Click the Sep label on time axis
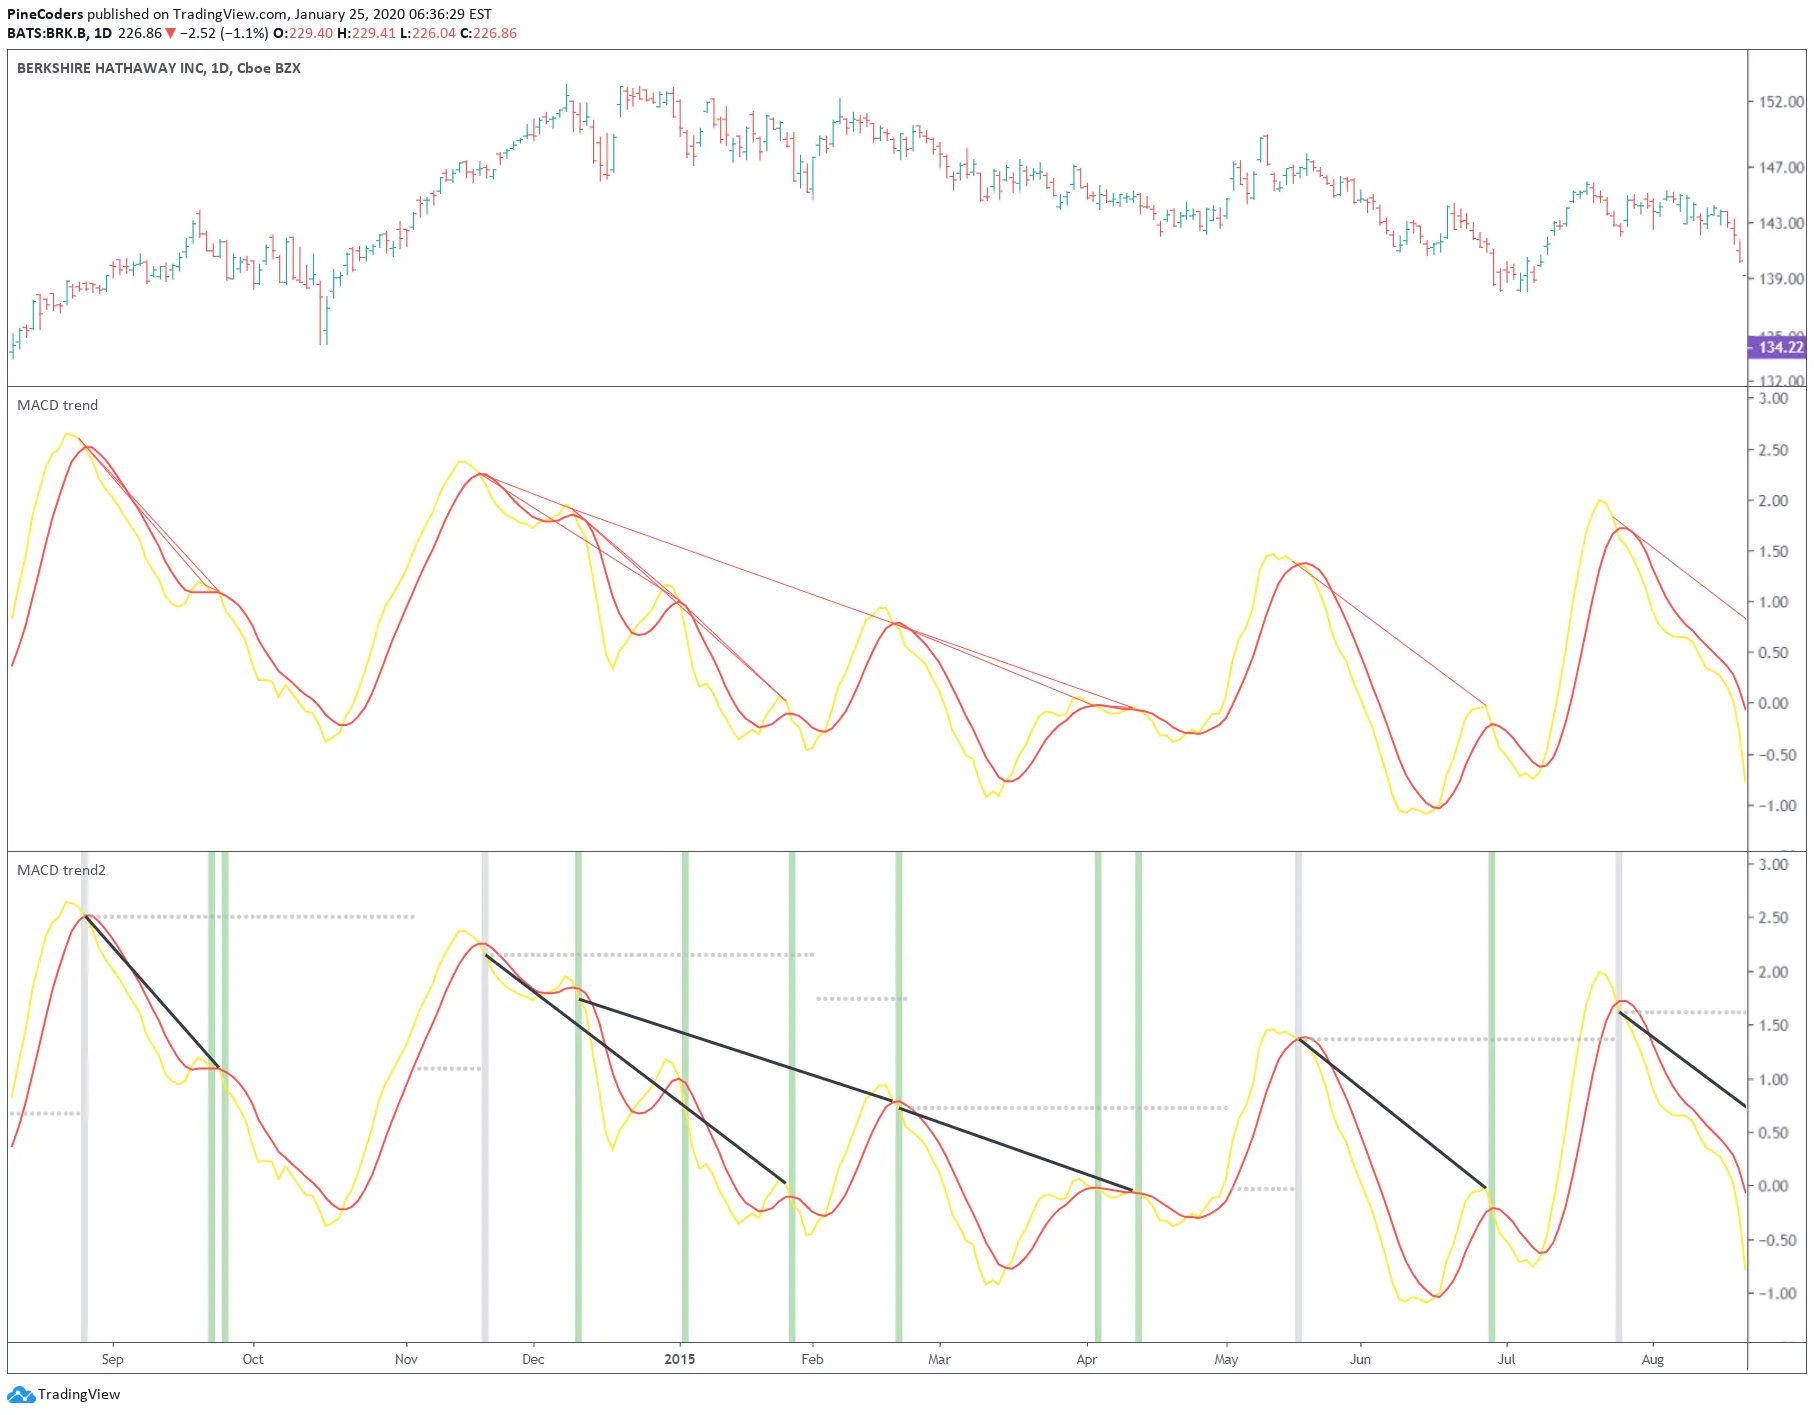The height and width of the screenshot is (1415, 1814). [112, 1359]
